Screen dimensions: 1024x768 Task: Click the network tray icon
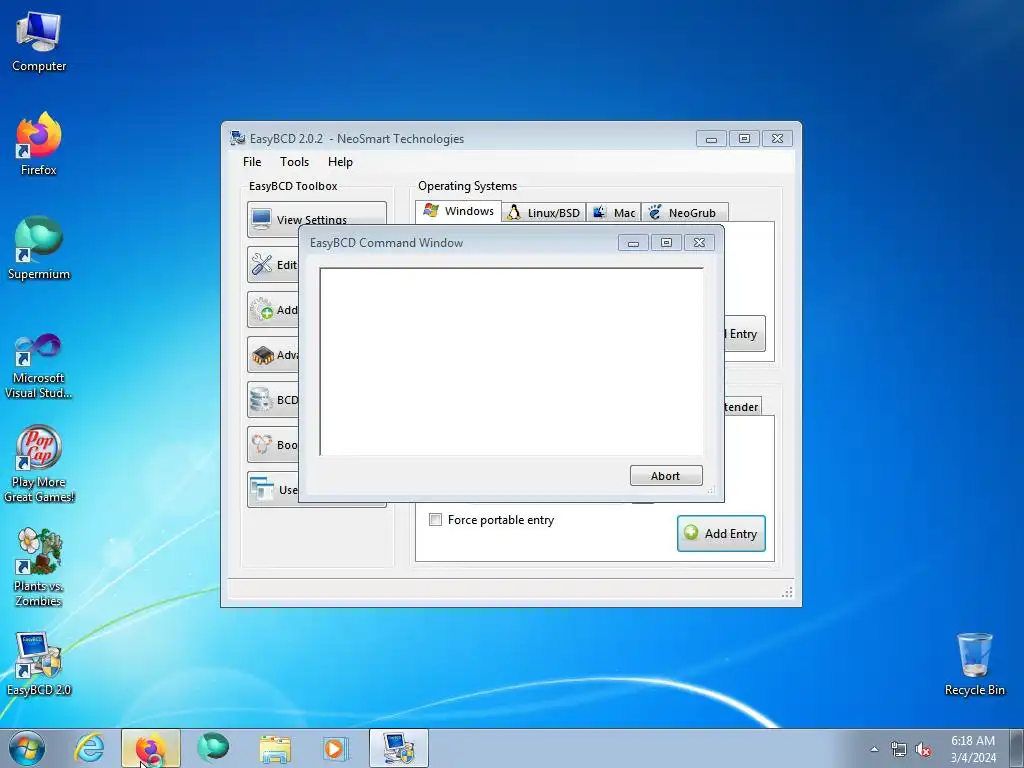coord(899,749)
